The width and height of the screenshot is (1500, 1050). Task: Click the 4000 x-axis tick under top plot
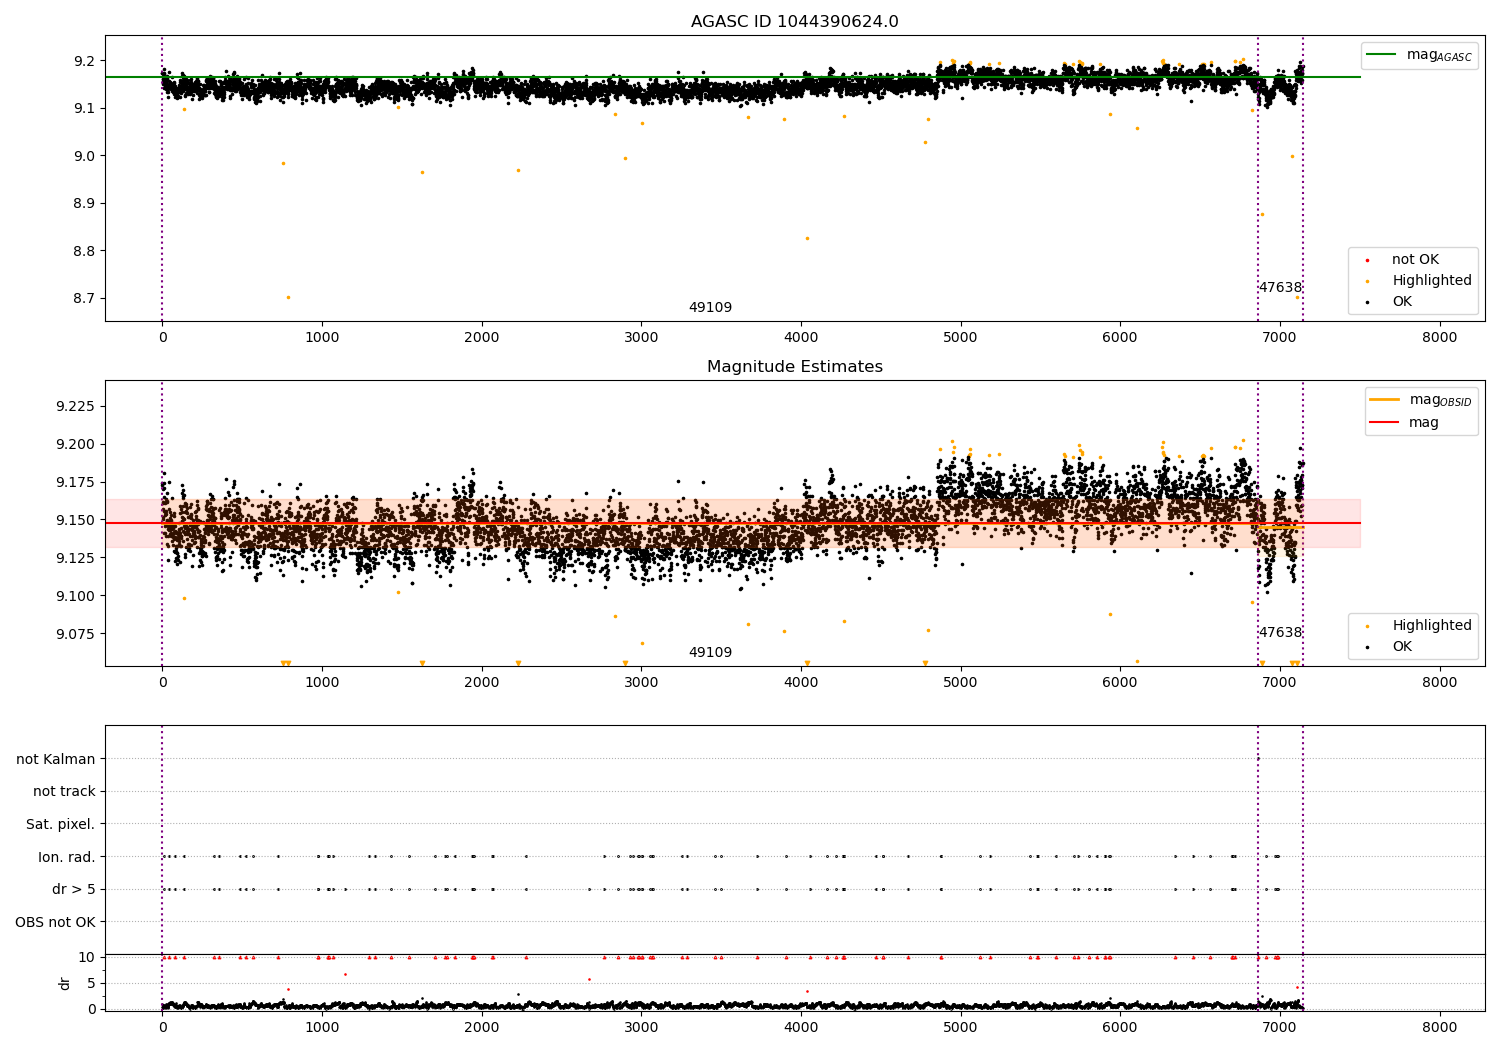(x=801, y=338)
